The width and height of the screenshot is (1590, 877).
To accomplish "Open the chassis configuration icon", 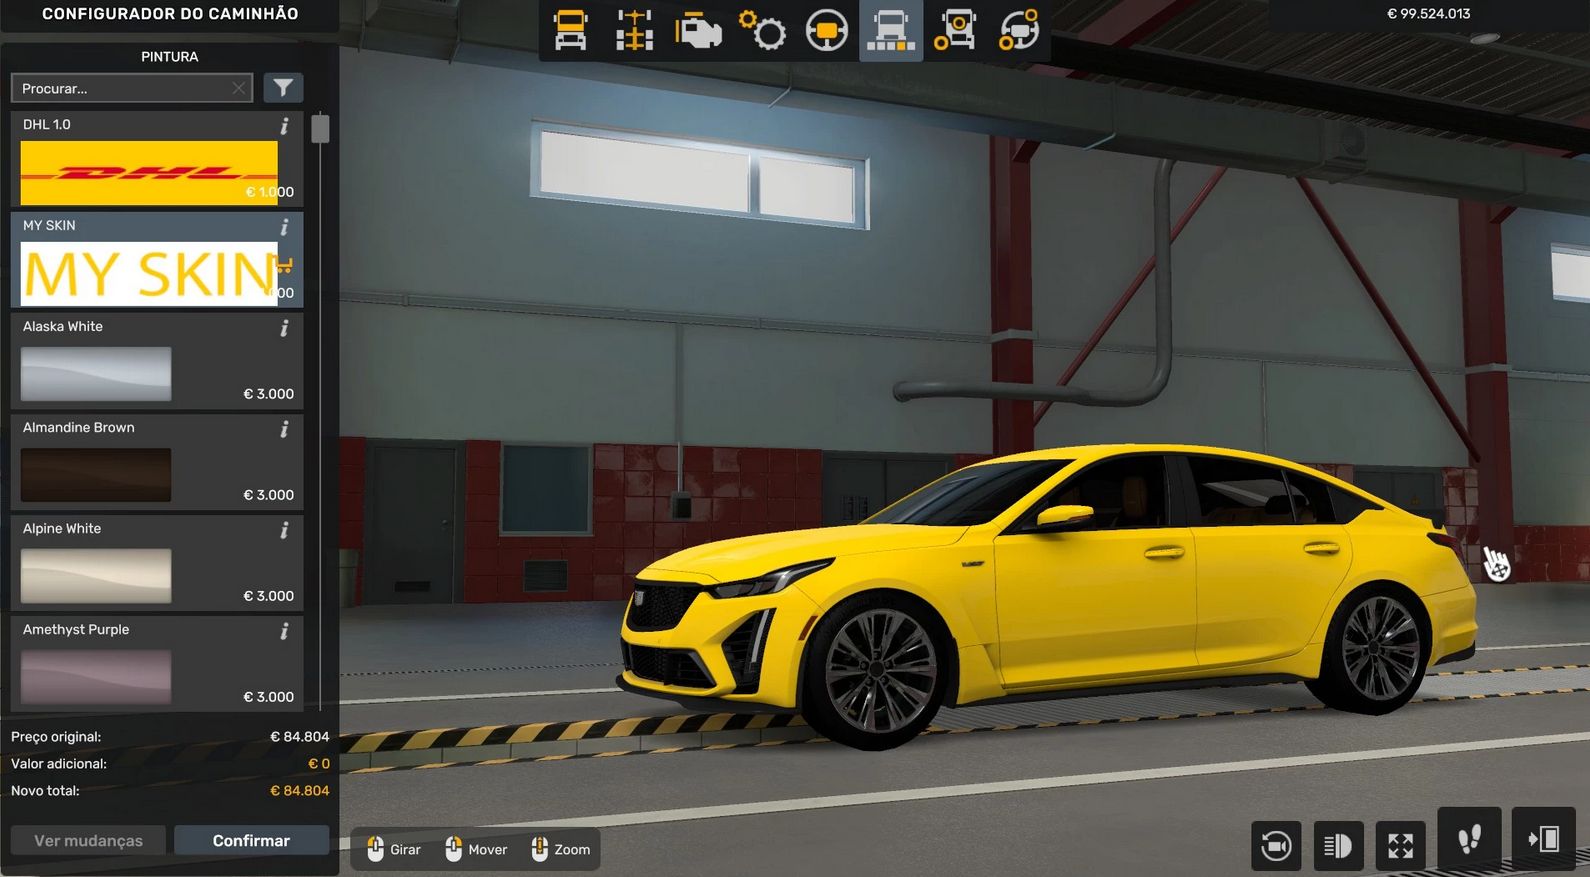I will point(634,30).
